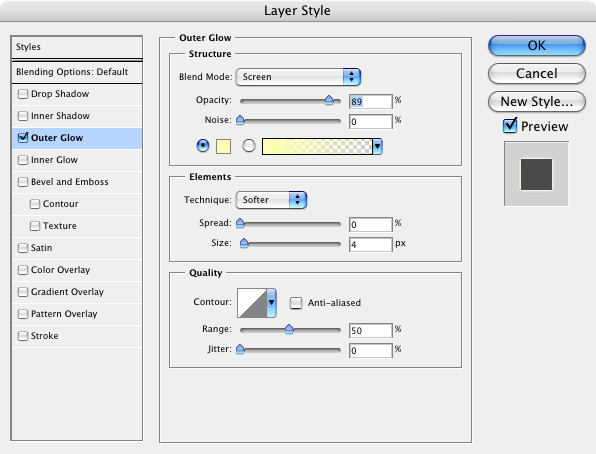Expand the Contour picker arrow
Screen dimensions: 596x454
pyautogui.click(x=271, y=303)
